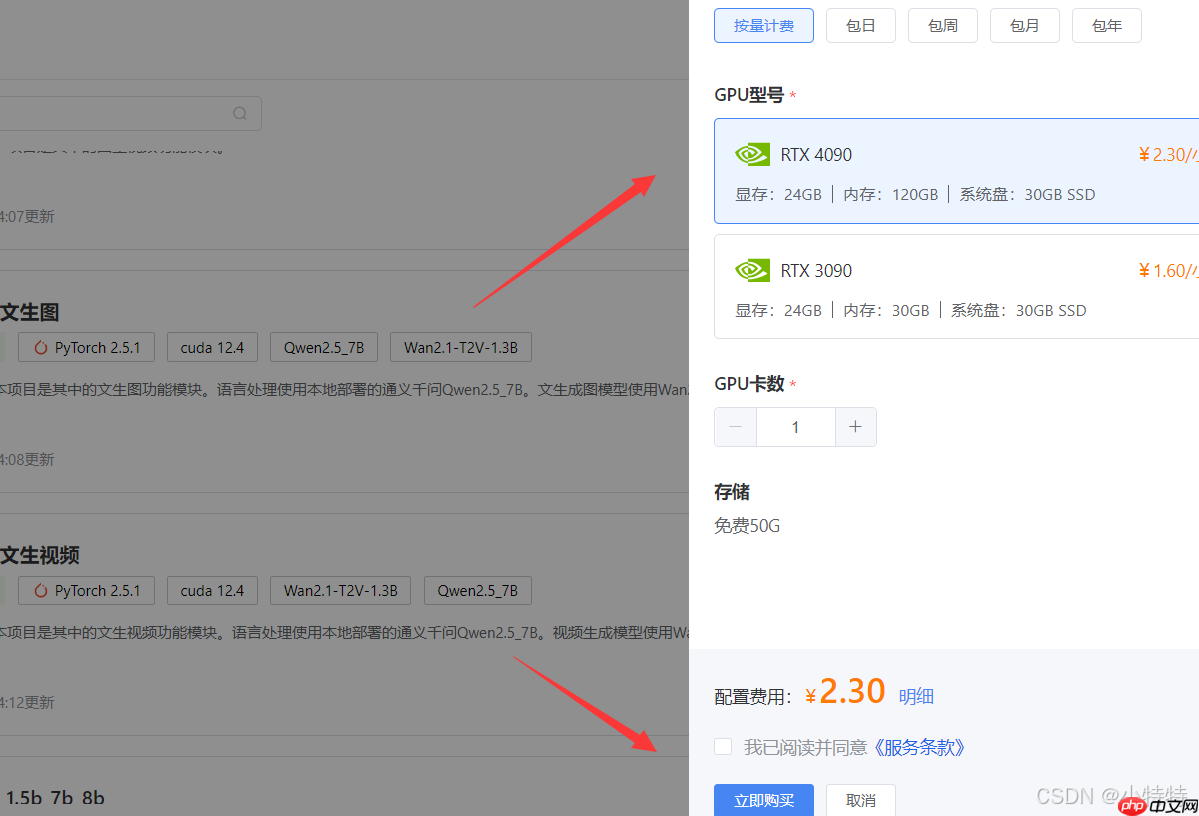The image size is (1199, 816).
Task: Click Wan2.1-T2V-1.3B tag under 文生视频
Action: (x=340, y=590)
